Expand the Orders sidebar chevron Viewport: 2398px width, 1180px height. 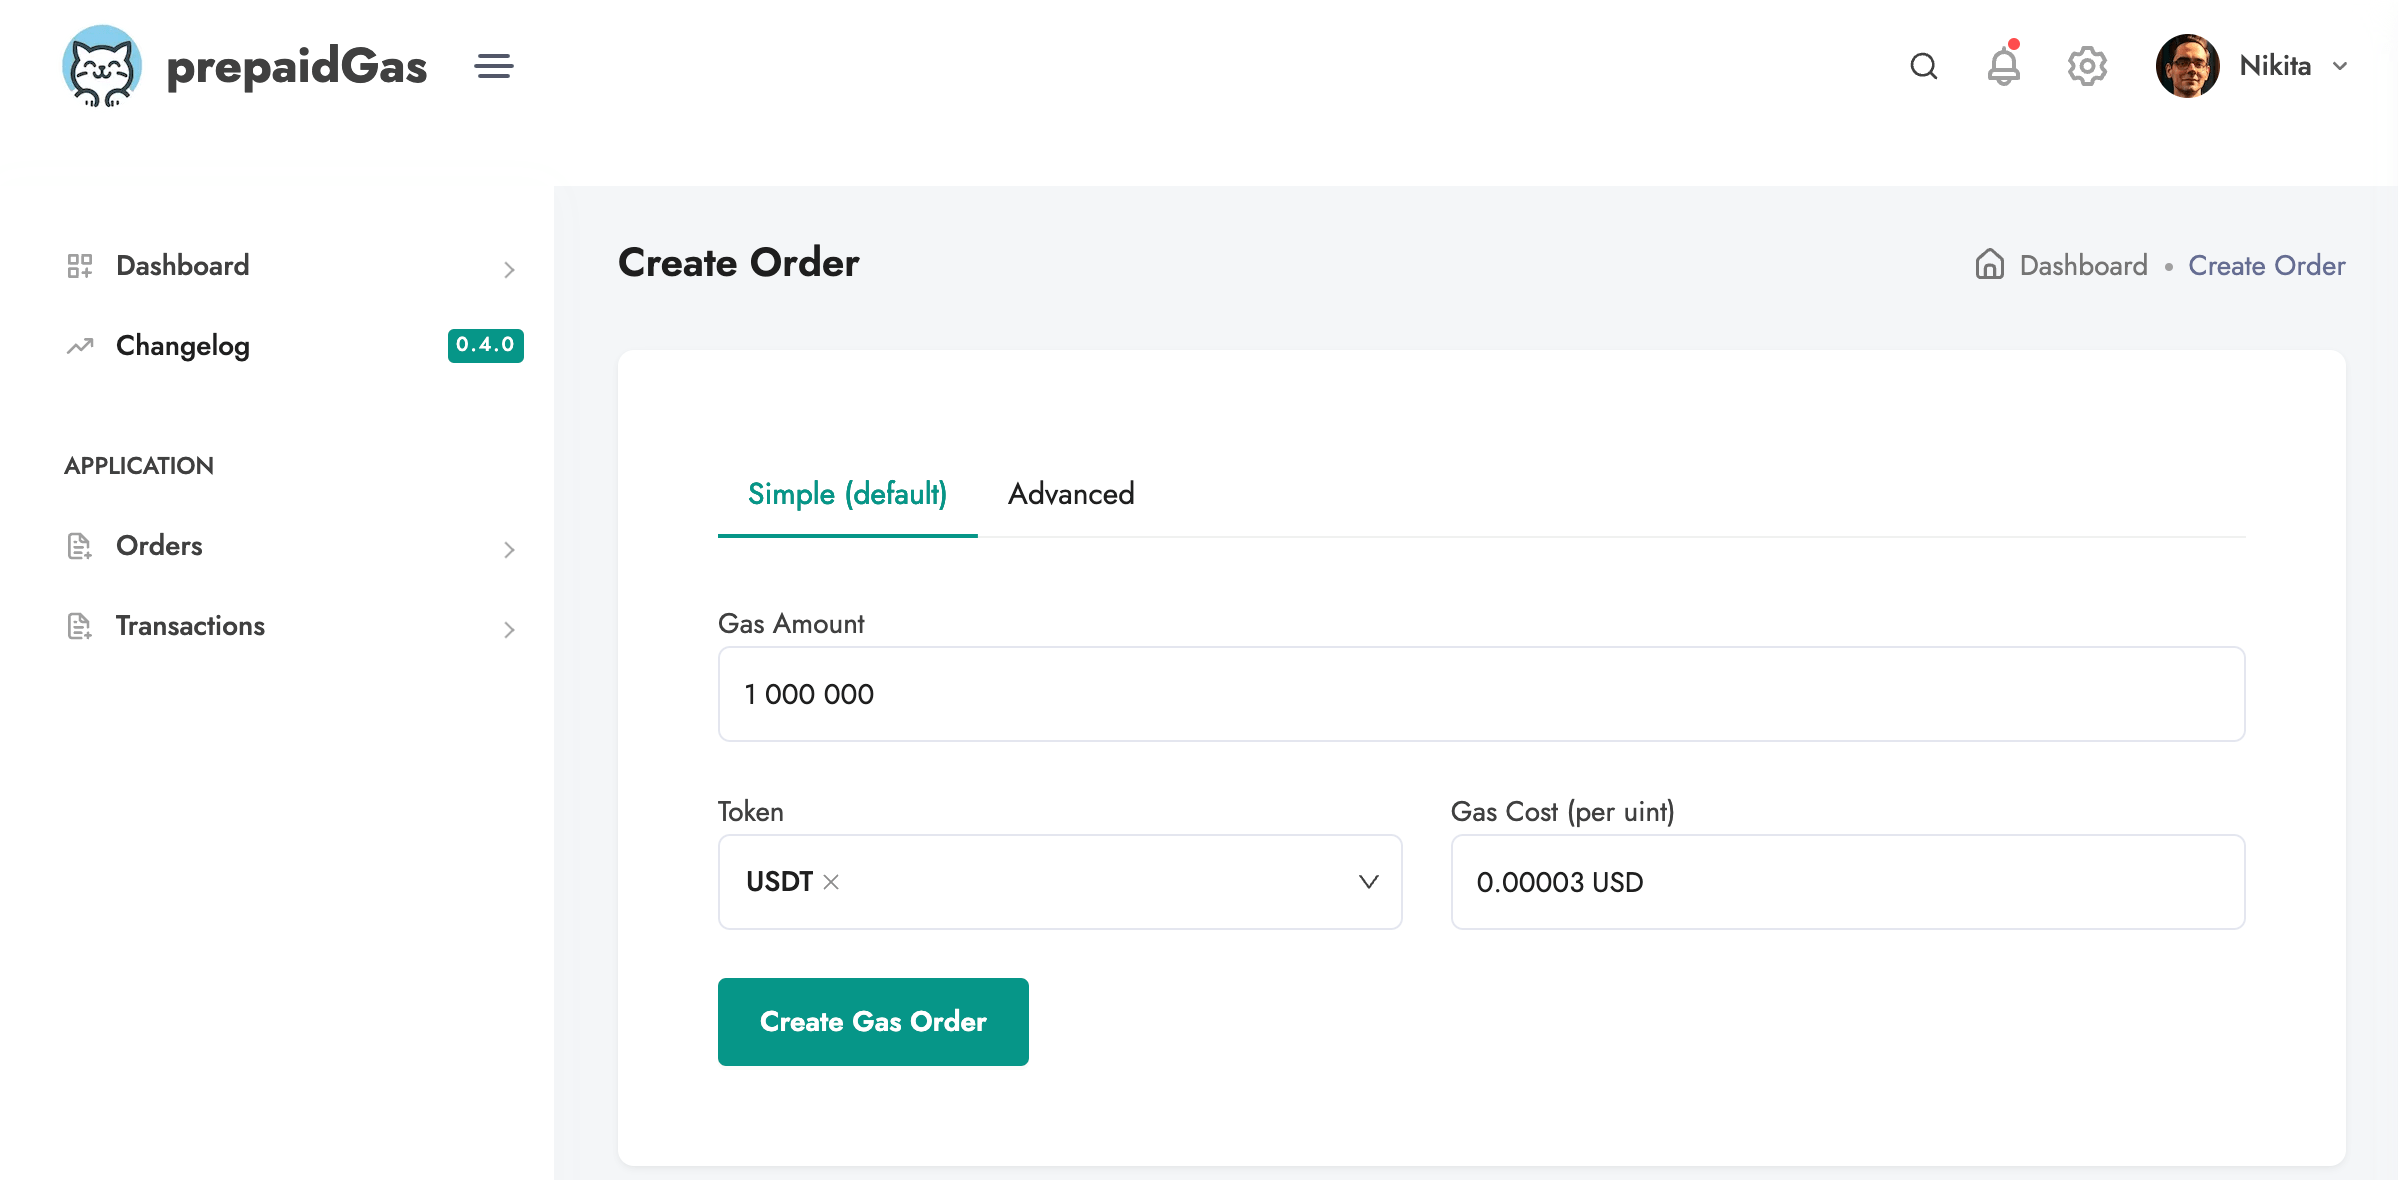pyautogui.click(x=509, y=549)
